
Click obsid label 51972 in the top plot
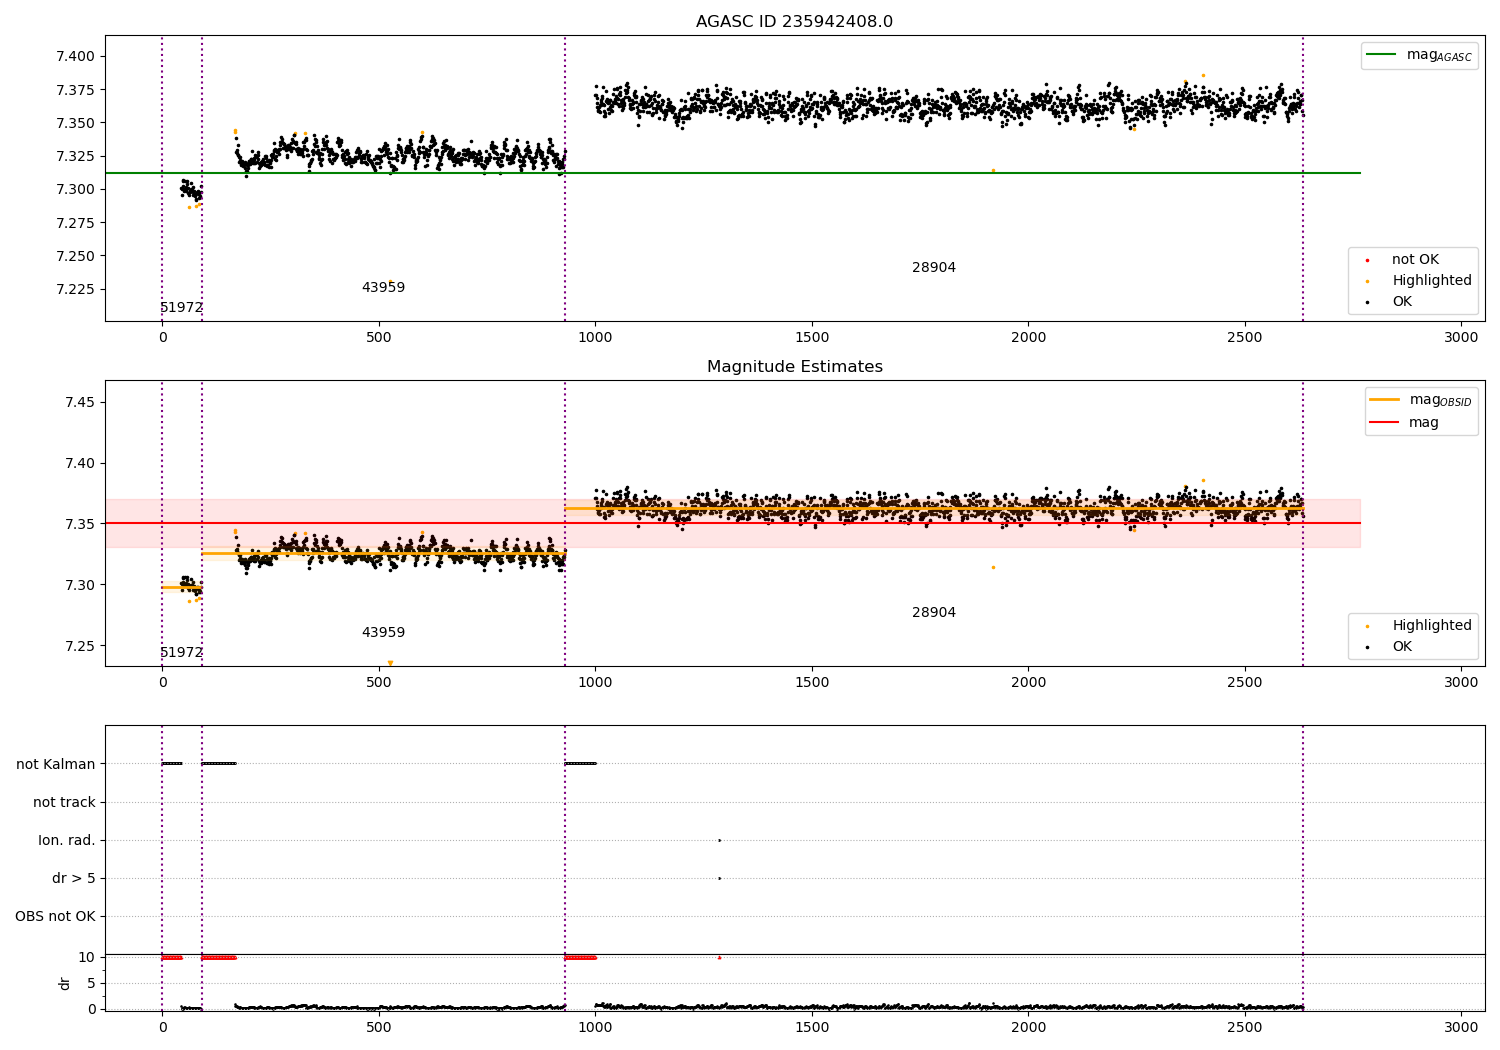(181, 308)
